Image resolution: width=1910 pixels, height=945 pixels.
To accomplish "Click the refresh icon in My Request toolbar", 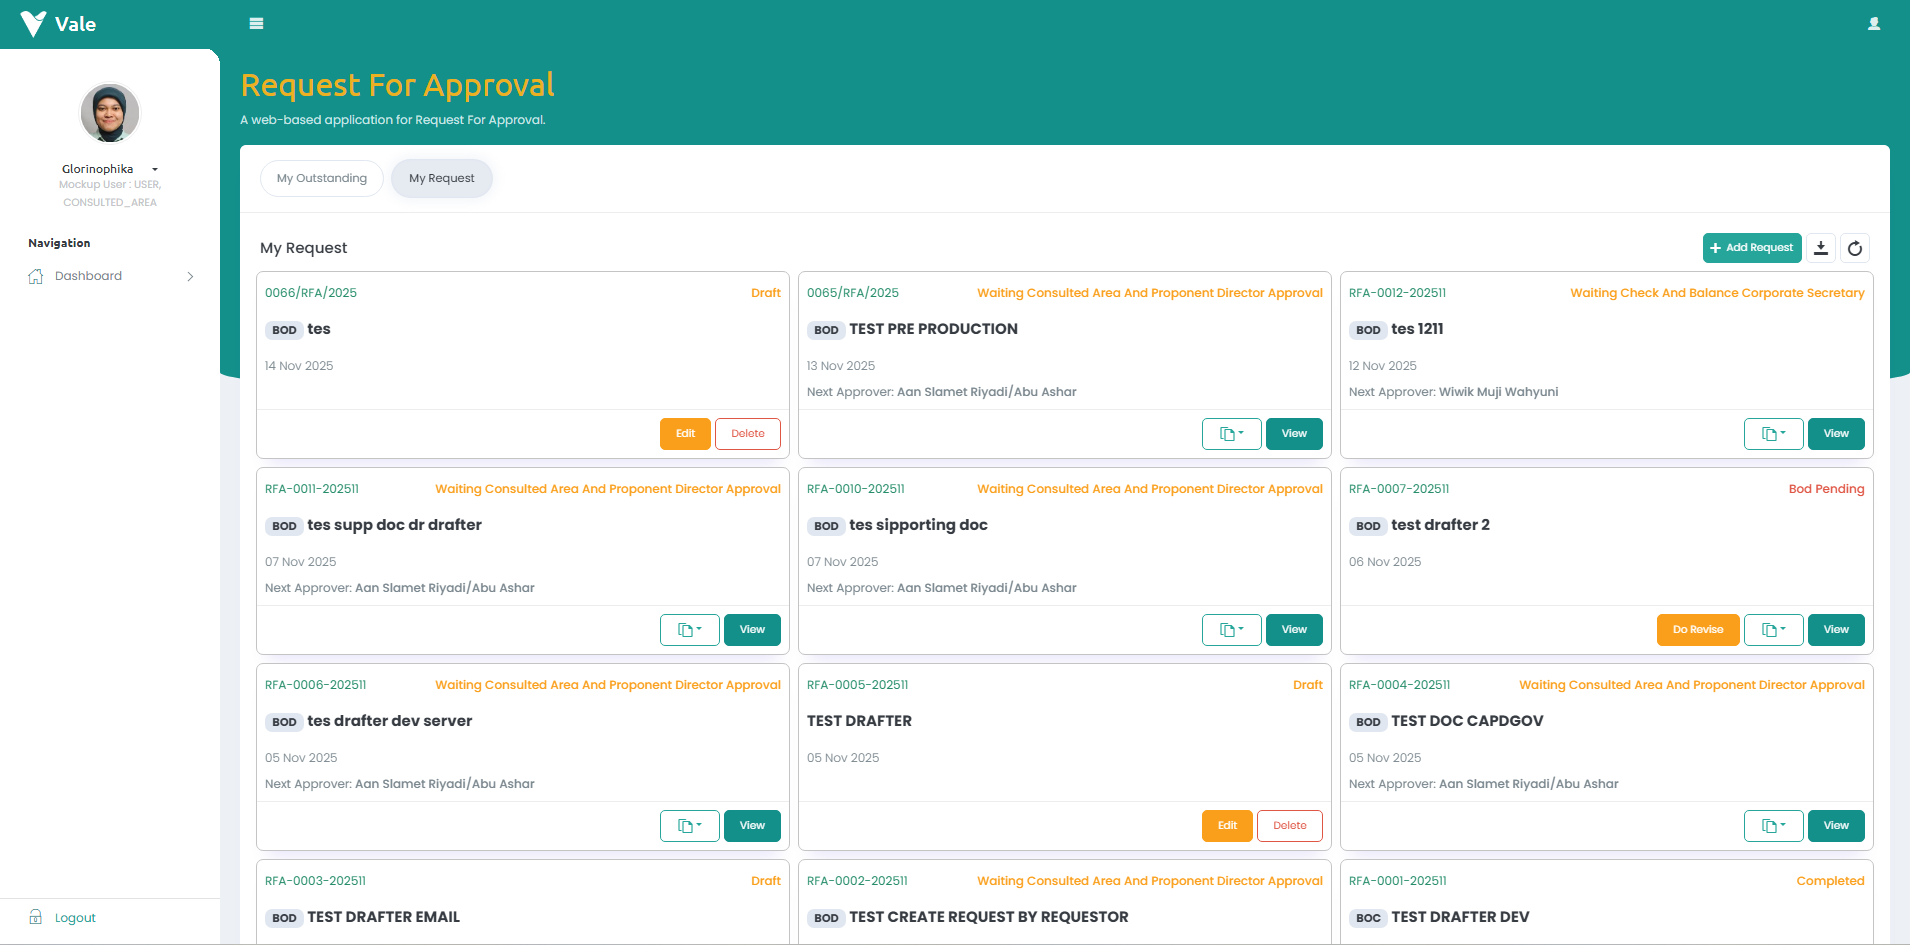I will [x=1855, y=248].
